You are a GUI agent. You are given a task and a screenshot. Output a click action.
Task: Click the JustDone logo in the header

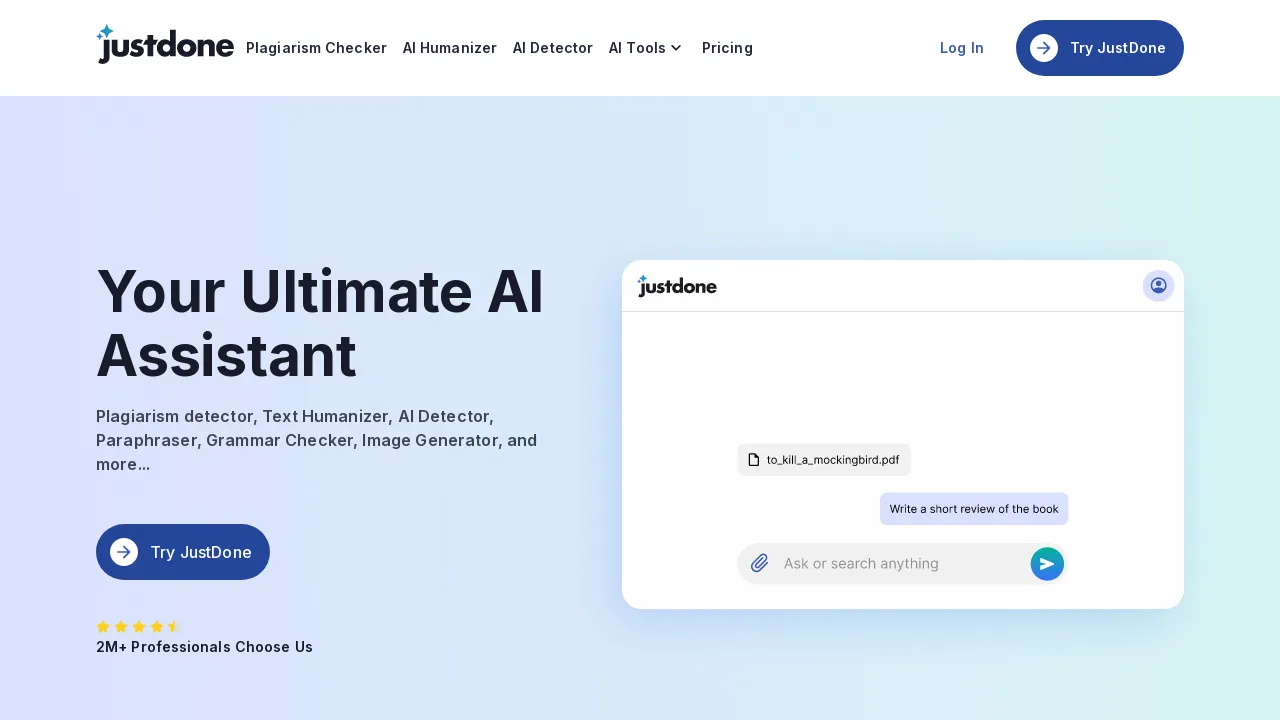point(165,44)
